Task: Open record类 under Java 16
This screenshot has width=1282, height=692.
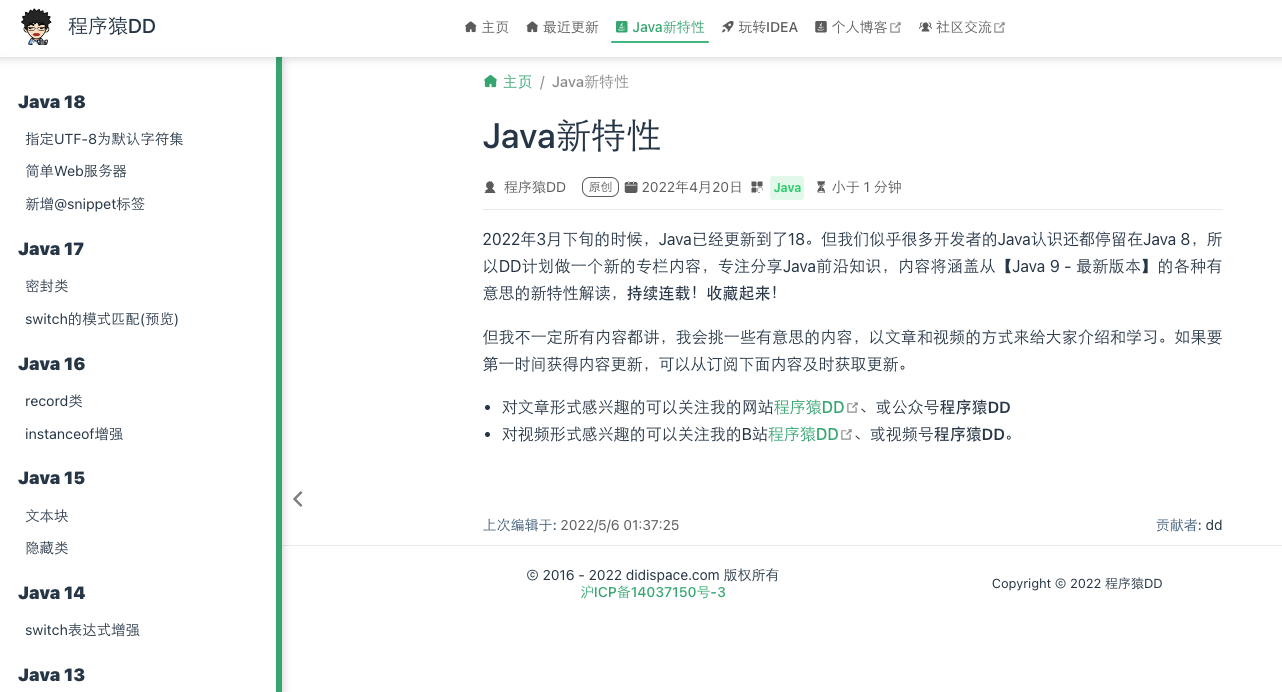Action: point(53,401)
